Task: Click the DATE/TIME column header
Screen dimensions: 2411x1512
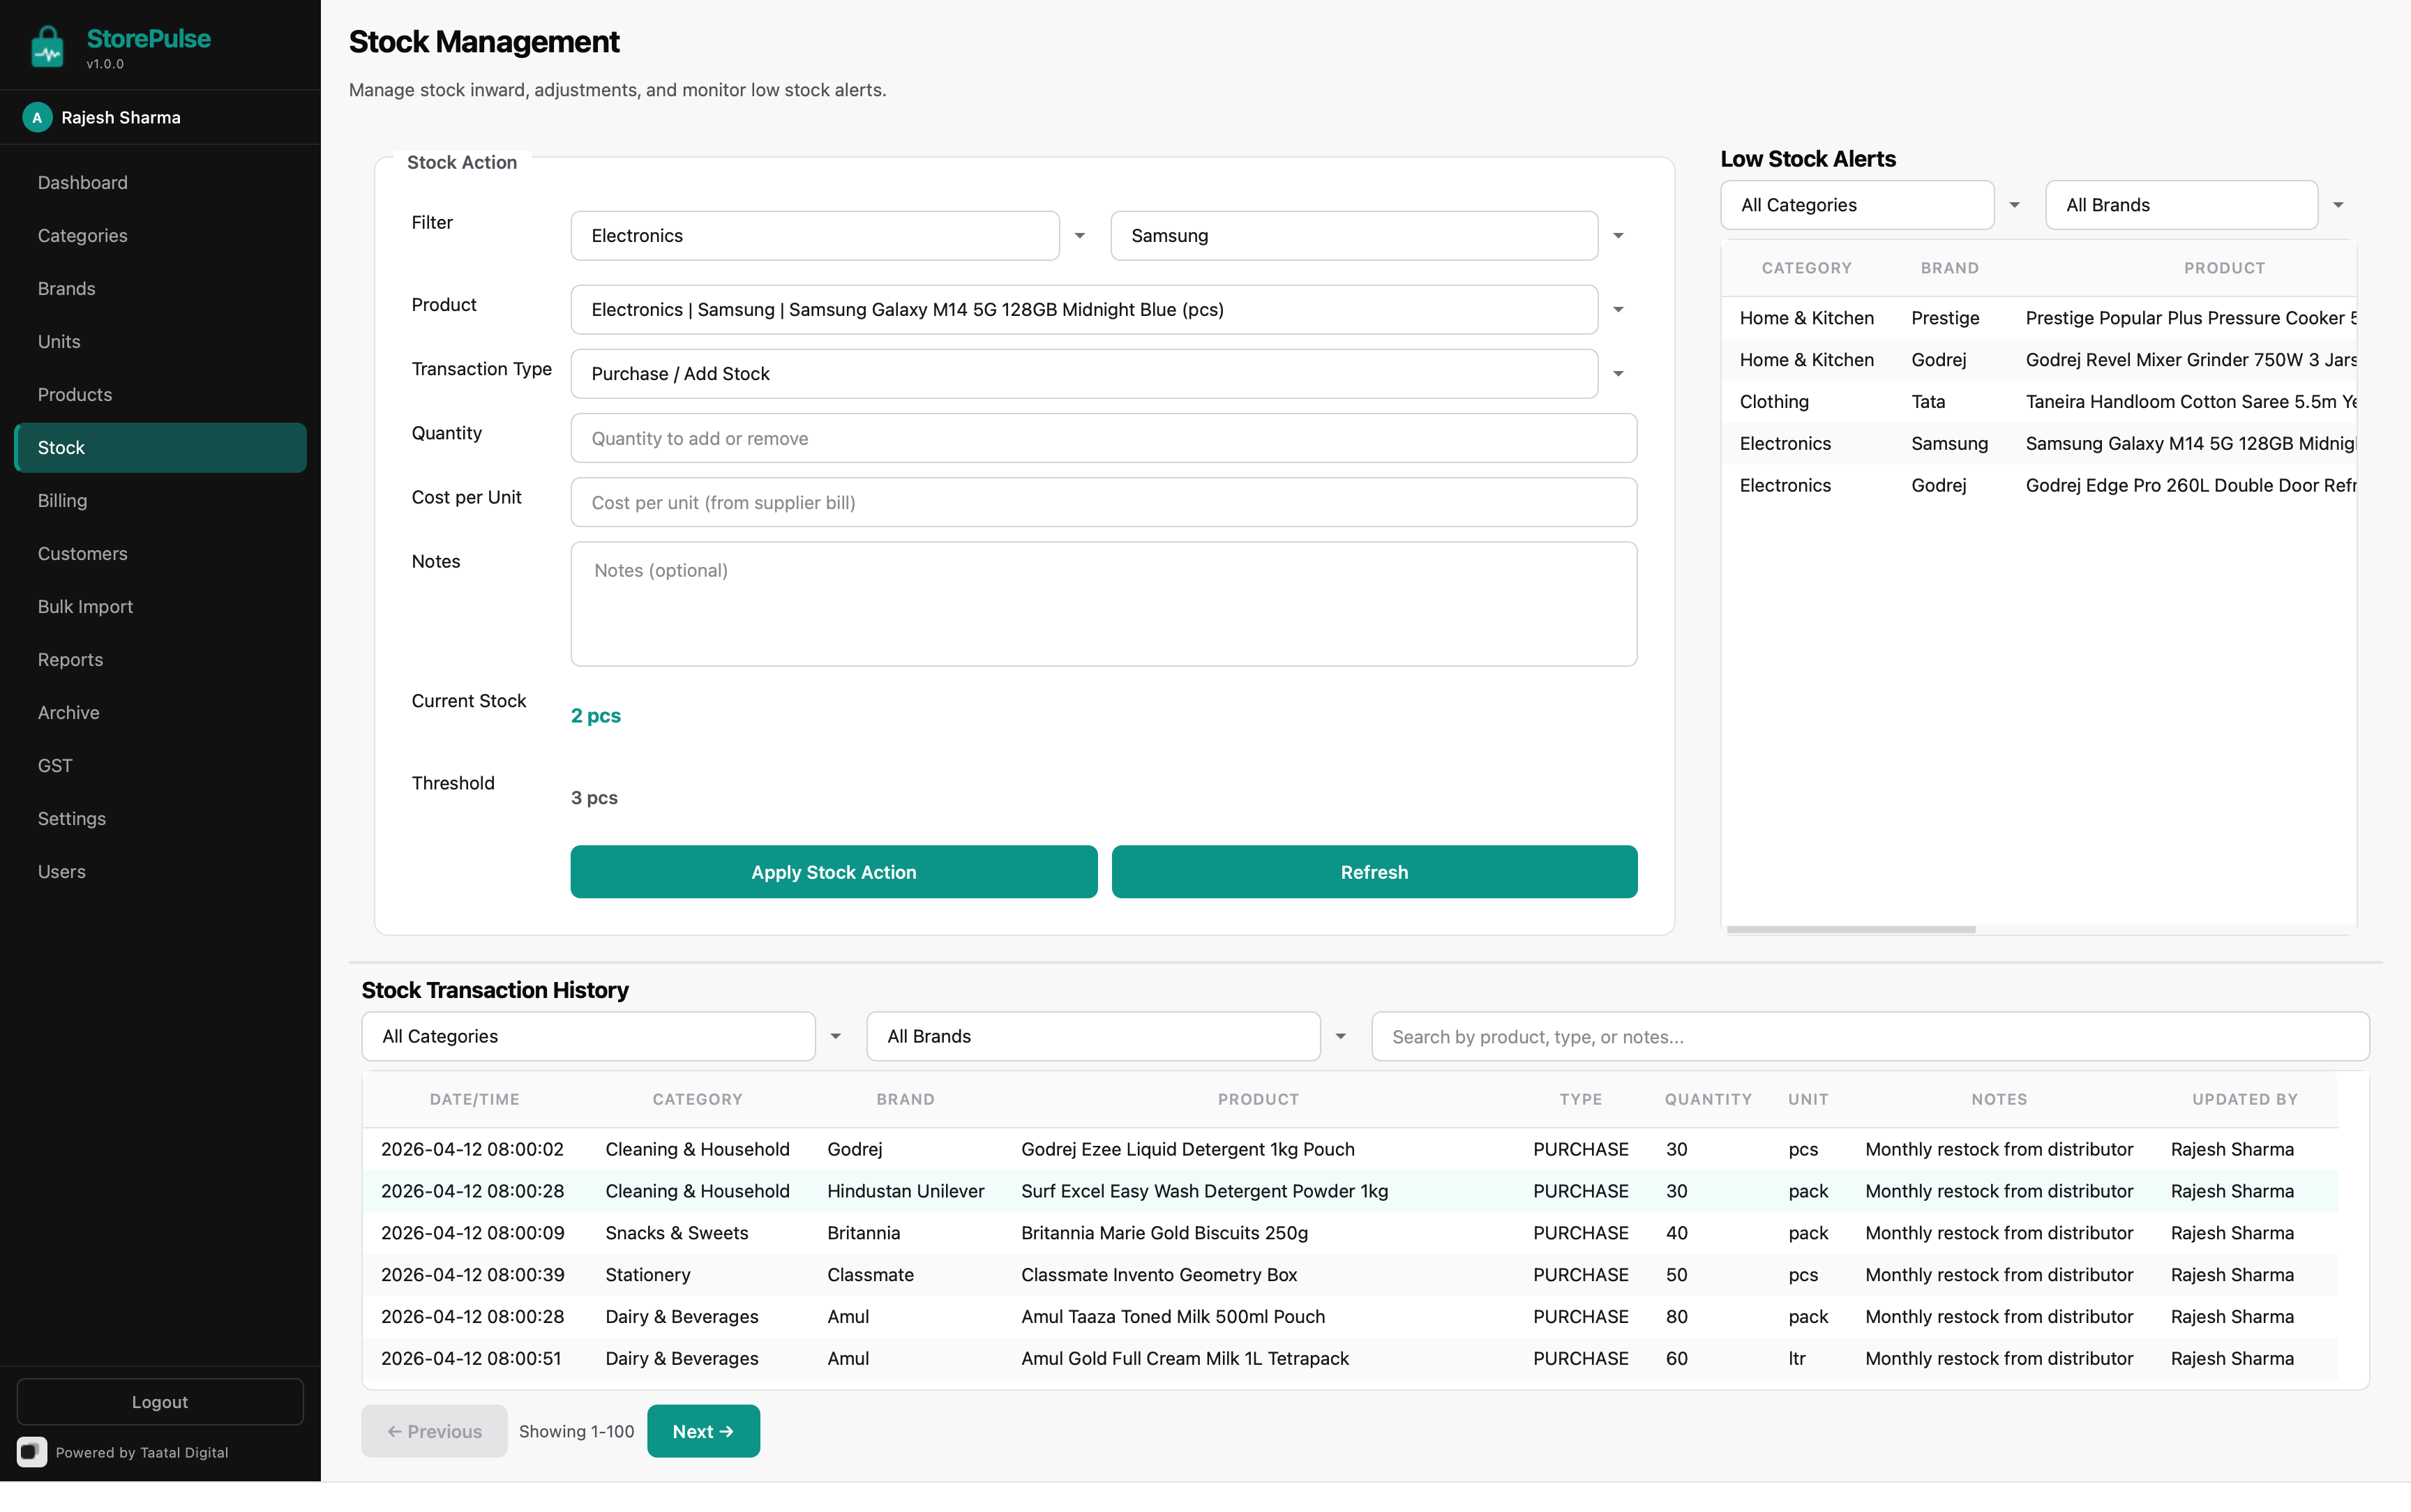Action: (x=474, y=1099)
